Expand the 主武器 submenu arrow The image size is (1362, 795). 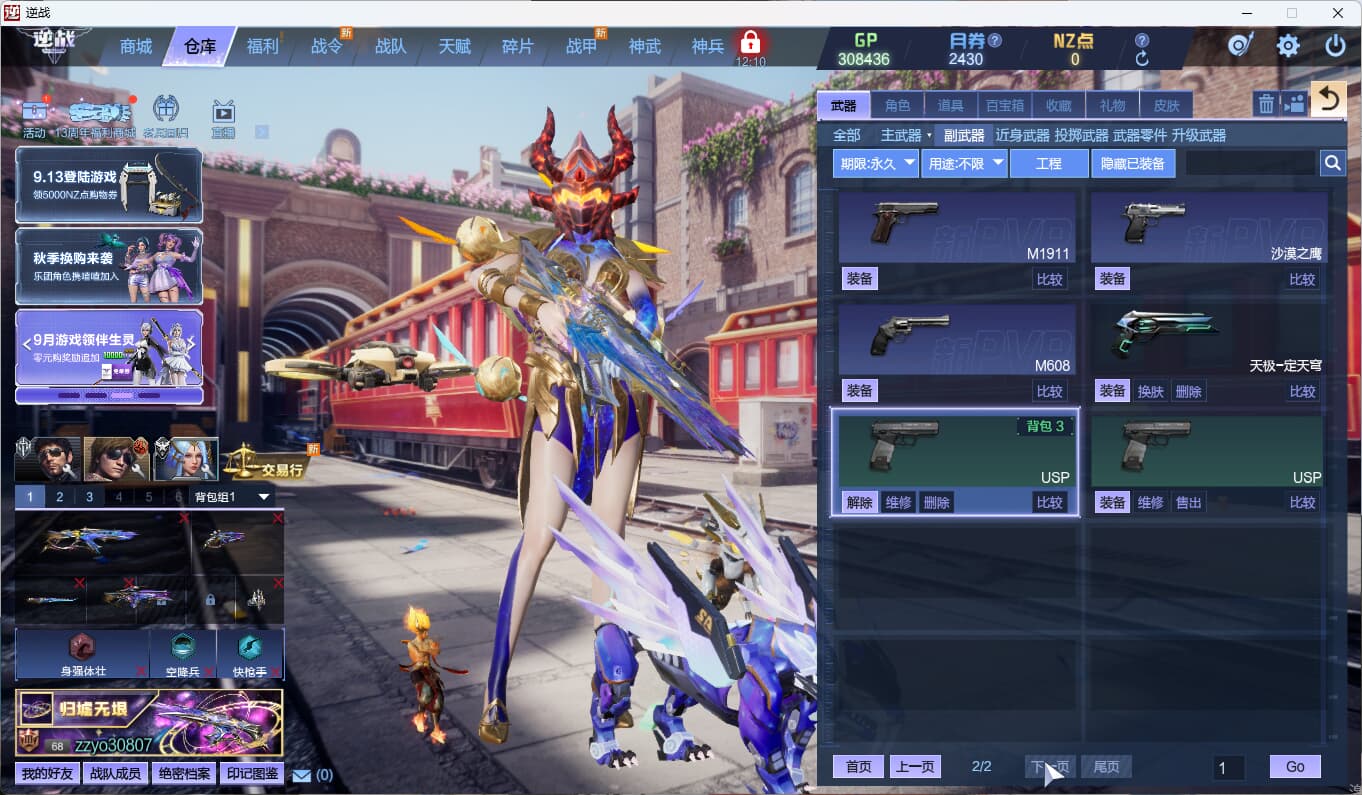point(929,135)
